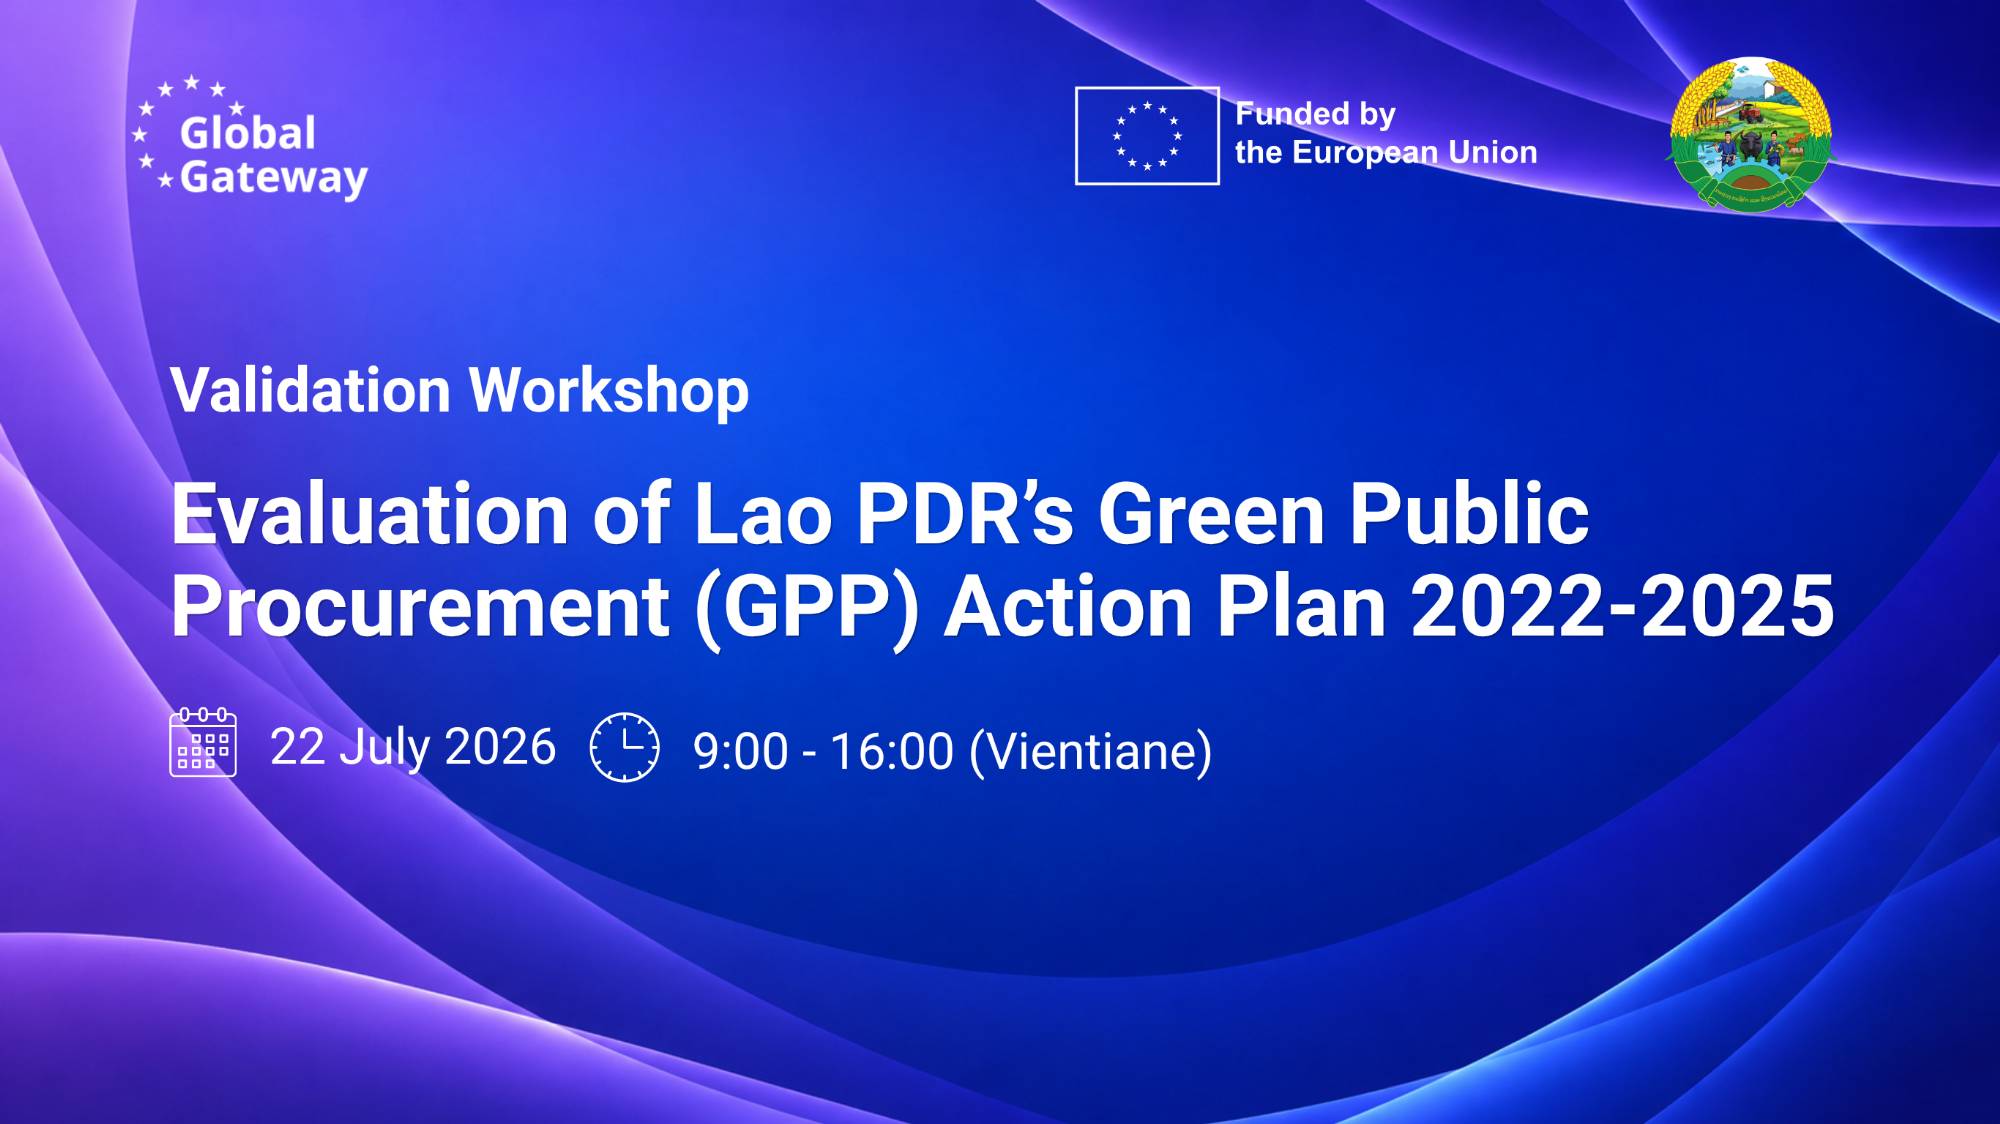Click "Evaluation of Lao PDR's Green Public" title line
The width and height of the screenshot is (2000, 1124).
(x=880, y=513)
